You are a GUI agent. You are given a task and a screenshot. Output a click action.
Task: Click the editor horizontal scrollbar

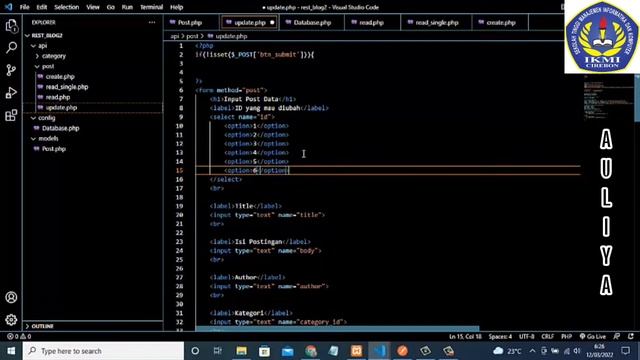click(337, 328)
